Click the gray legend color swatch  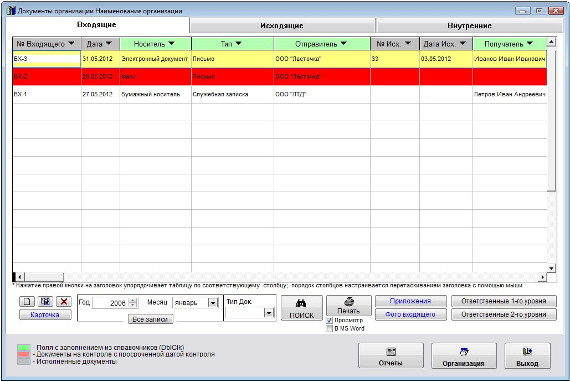point(24,361)
